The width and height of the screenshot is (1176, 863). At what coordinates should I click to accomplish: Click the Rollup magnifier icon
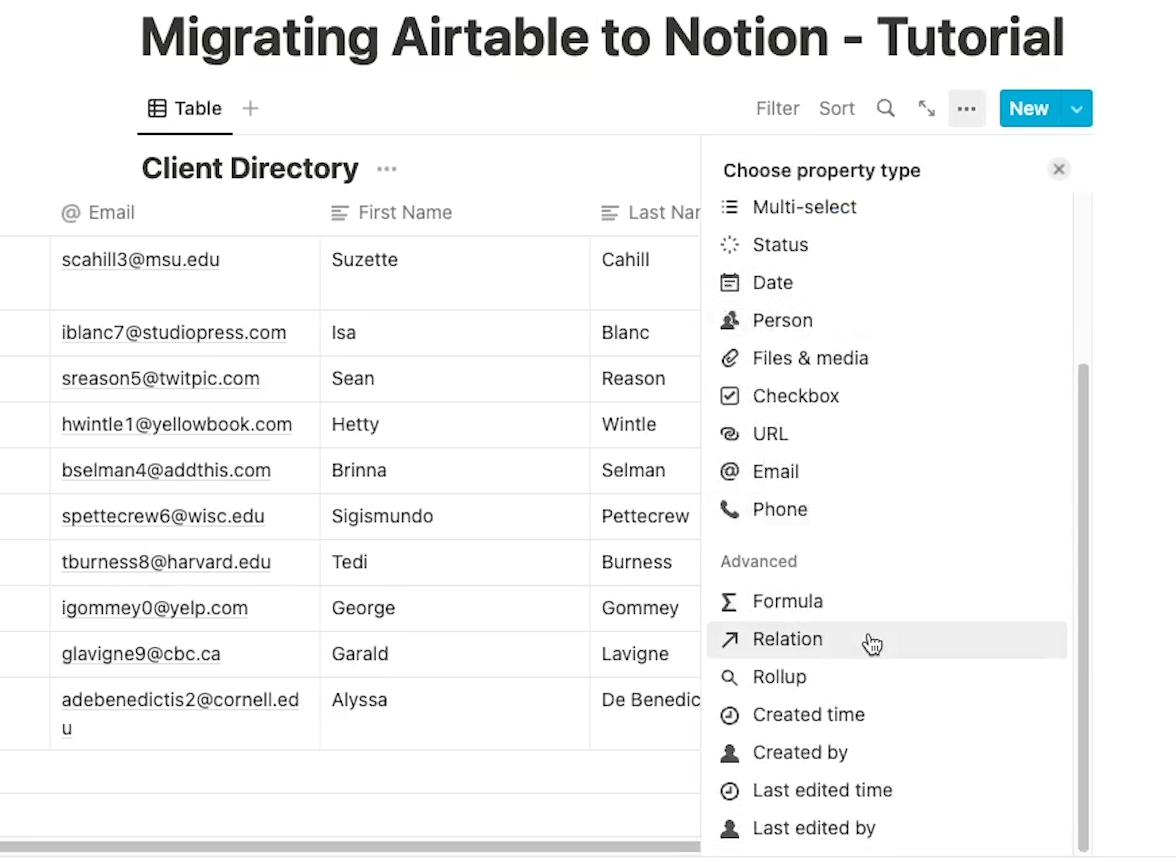(729, 678)
